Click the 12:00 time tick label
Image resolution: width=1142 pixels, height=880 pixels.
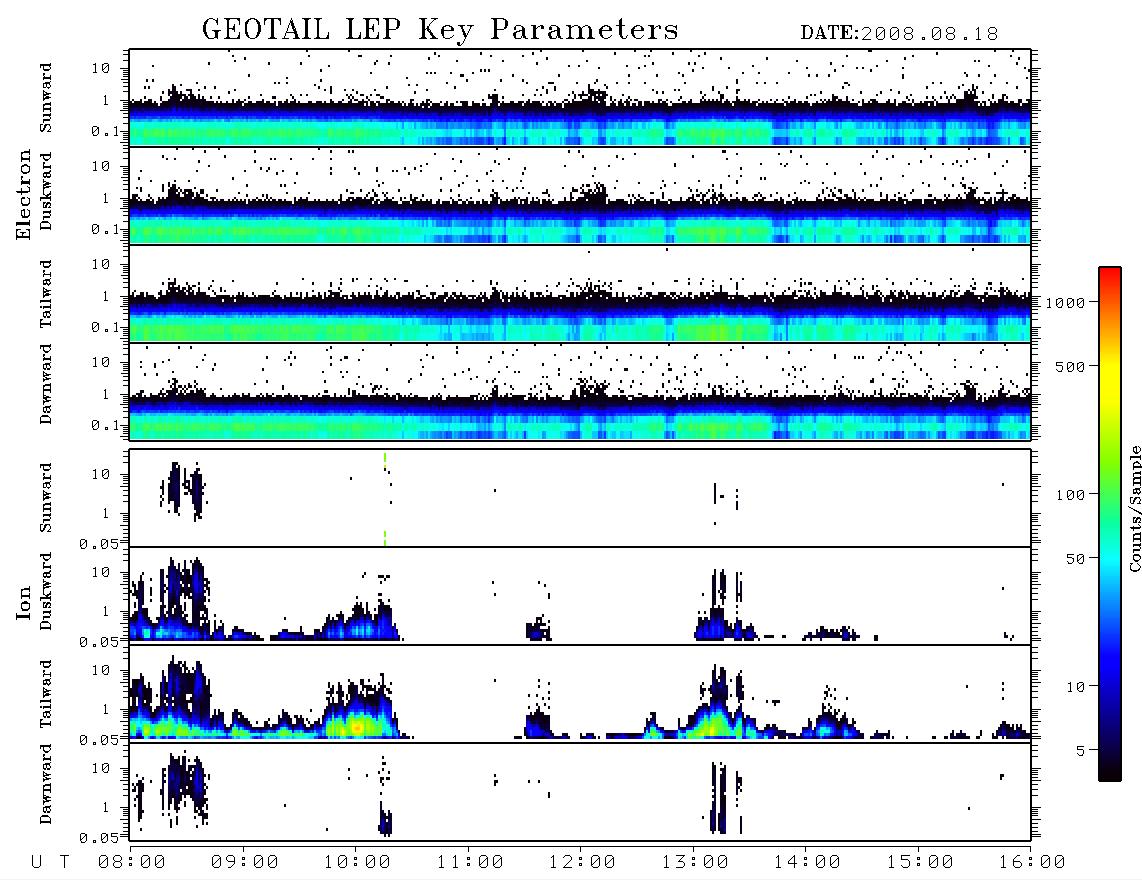pyautogui.click(x=581, y=863)
